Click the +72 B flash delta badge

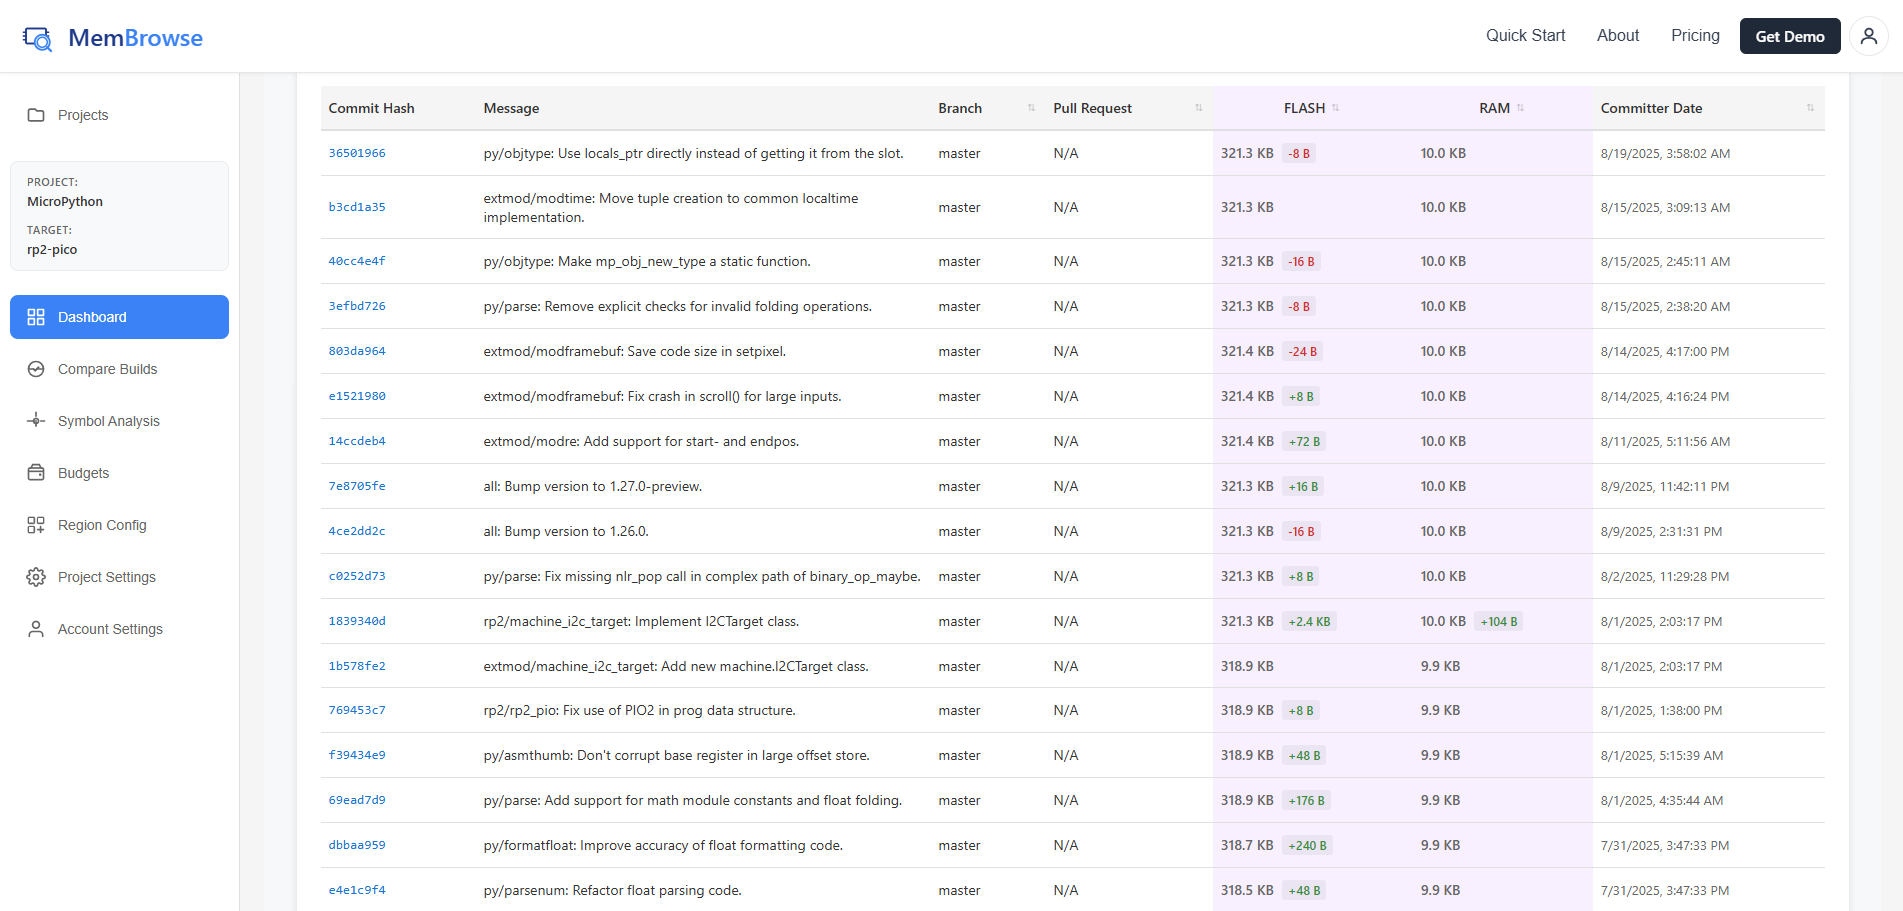point(1304,441)
